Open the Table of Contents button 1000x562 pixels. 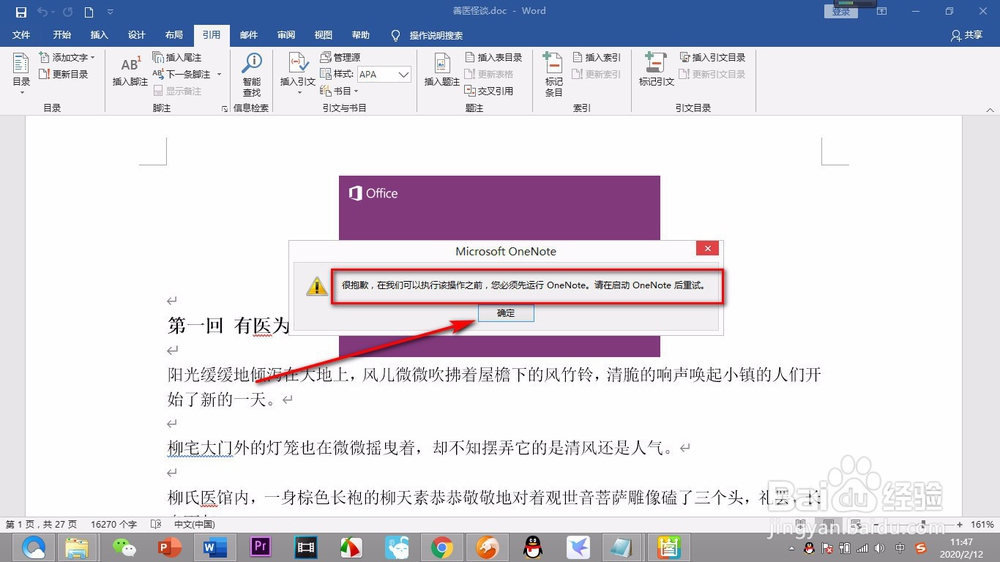pyautogui.click(x=21, y=73)
